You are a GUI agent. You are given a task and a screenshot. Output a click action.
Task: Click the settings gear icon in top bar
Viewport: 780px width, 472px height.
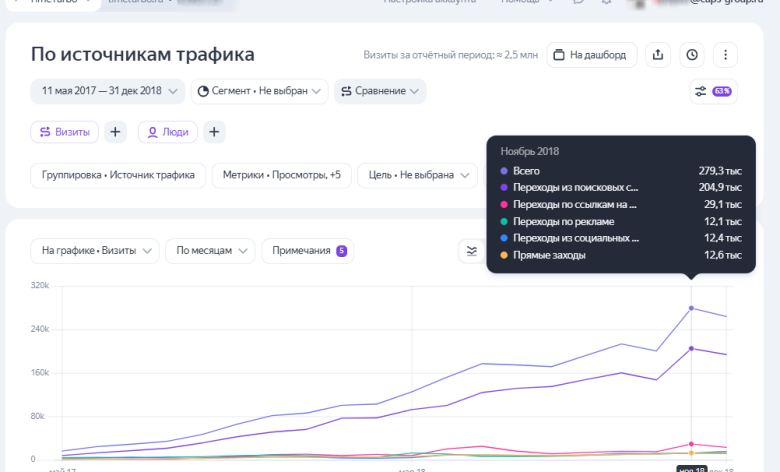tap(606, 2)
